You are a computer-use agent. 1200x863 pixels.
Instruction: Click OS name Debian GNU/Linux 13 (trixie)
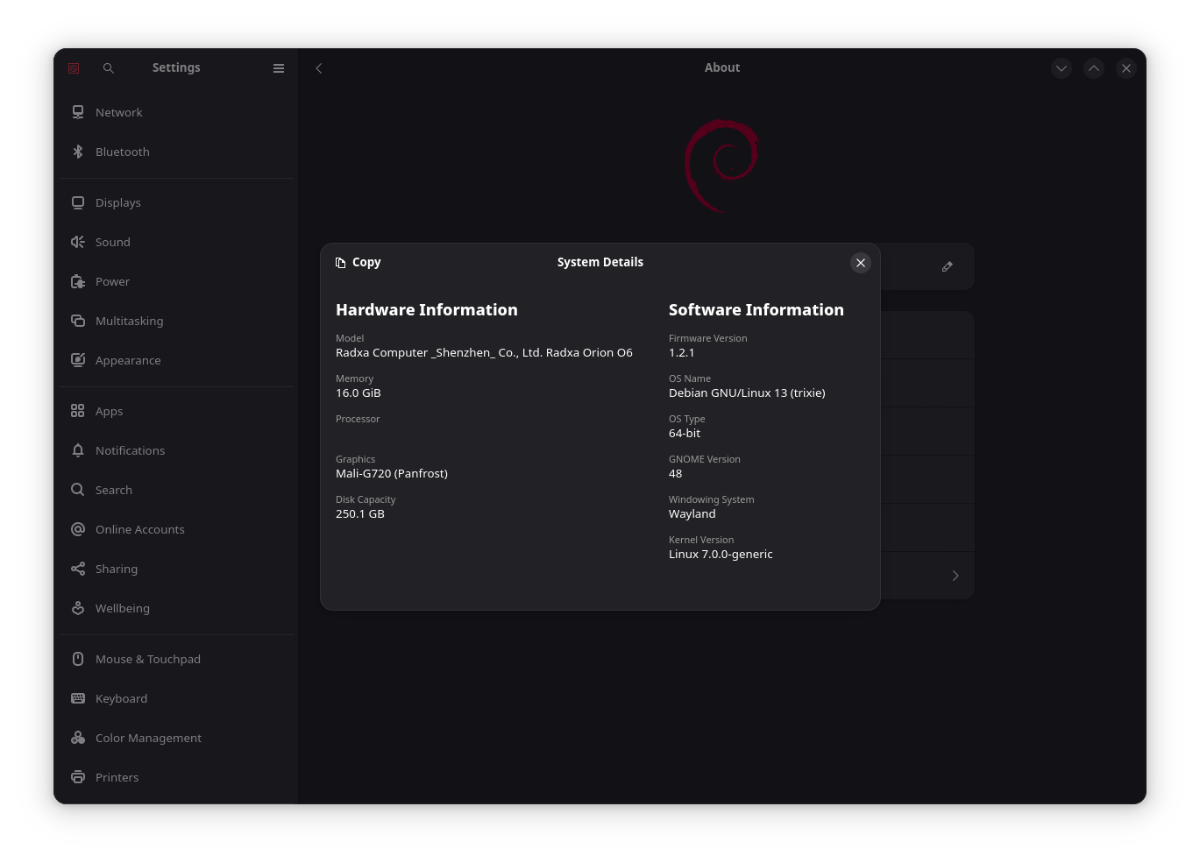pos(747,393)
